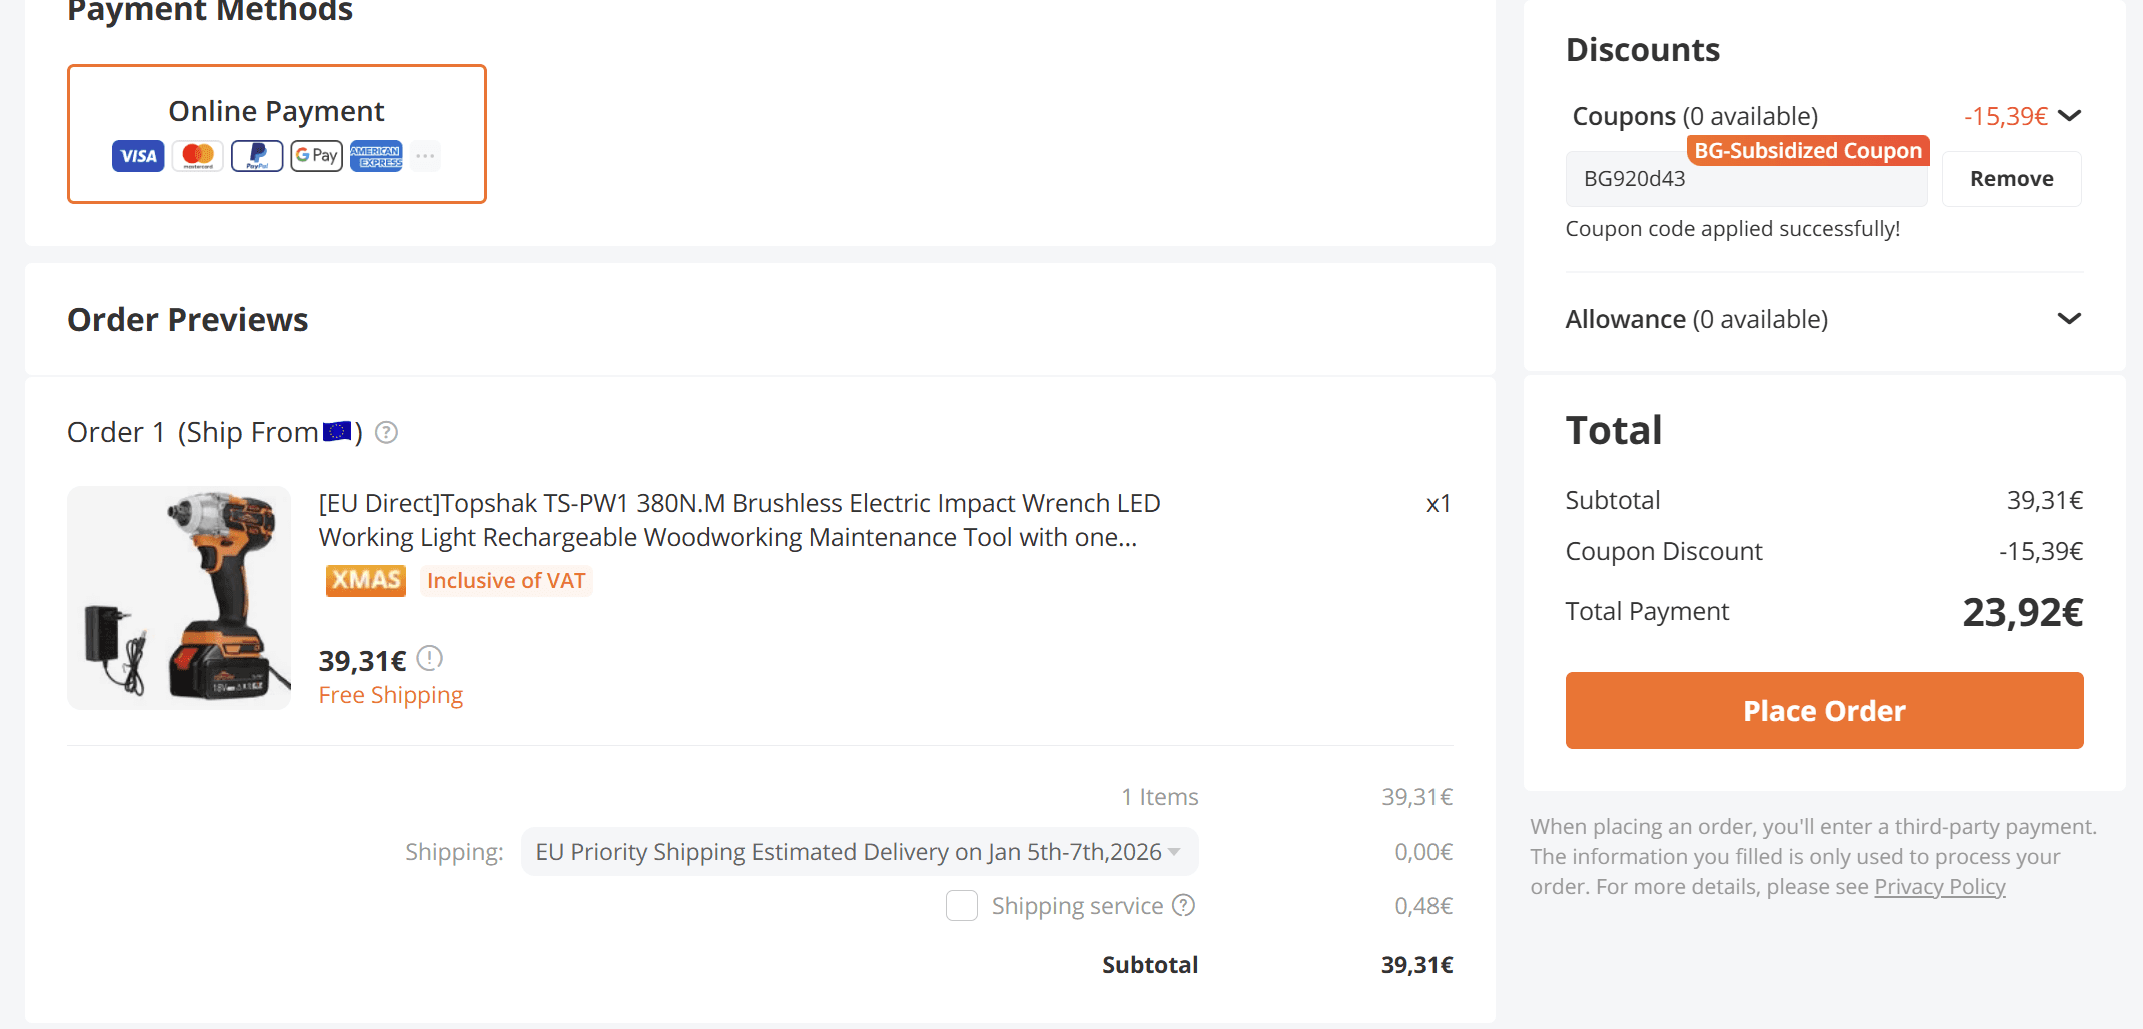2143x1029 pixels.
Task: Click the price info icon beside 39,31€
Action: pyautogui.click(x=429, y=658)
